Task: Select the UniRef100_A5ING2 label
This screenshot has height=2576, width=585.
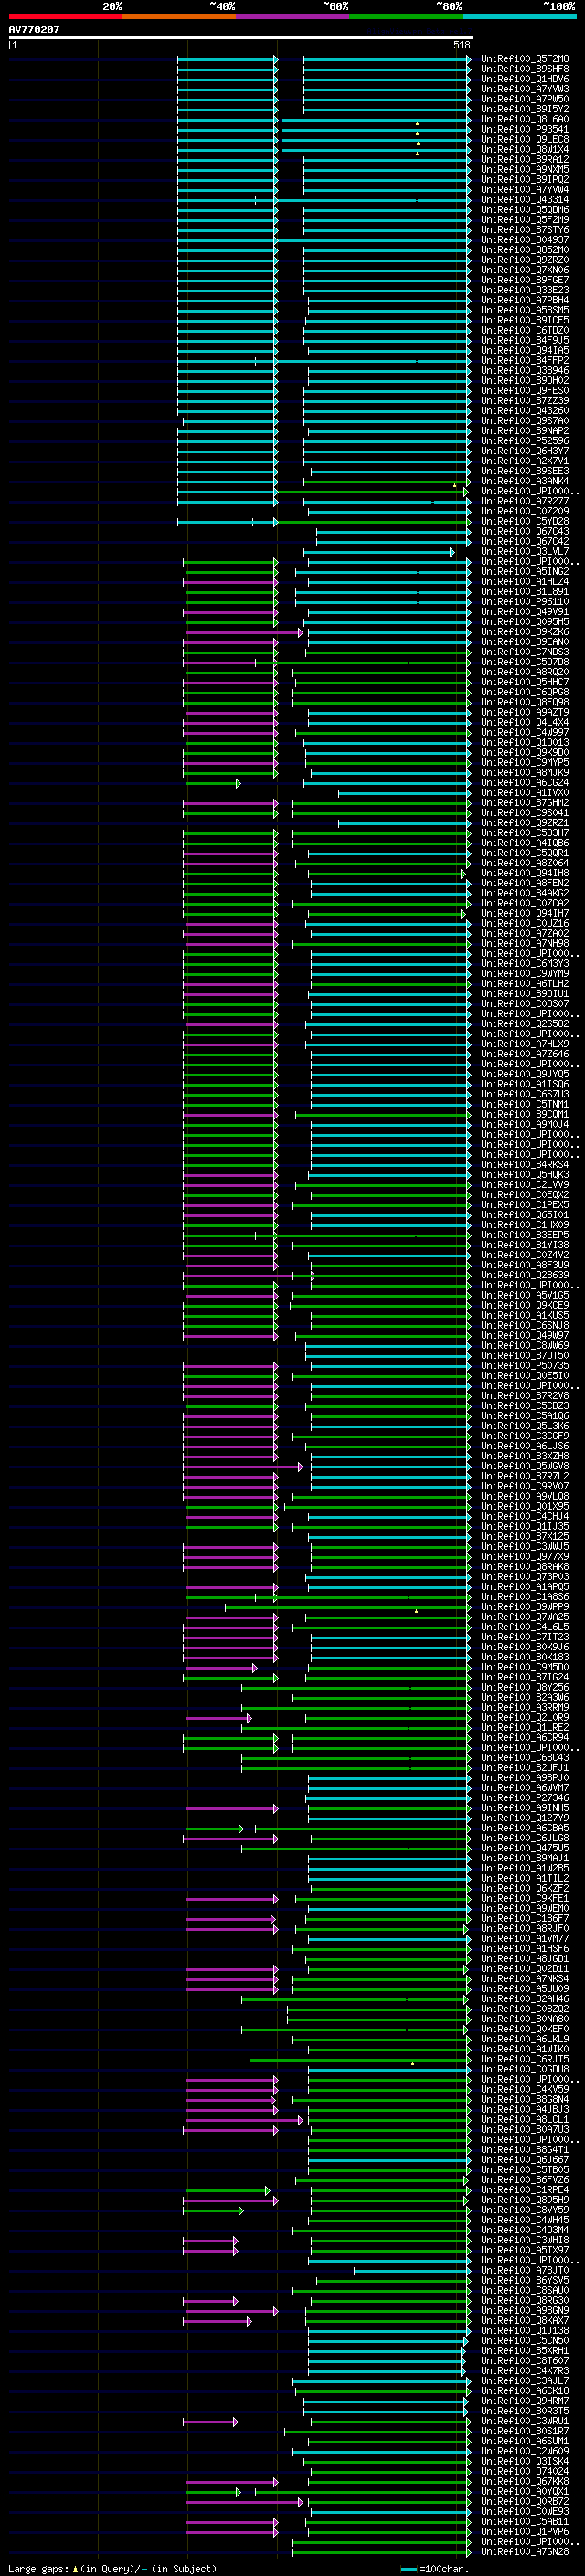Action: pyautogui.click(x=525, y=572)
